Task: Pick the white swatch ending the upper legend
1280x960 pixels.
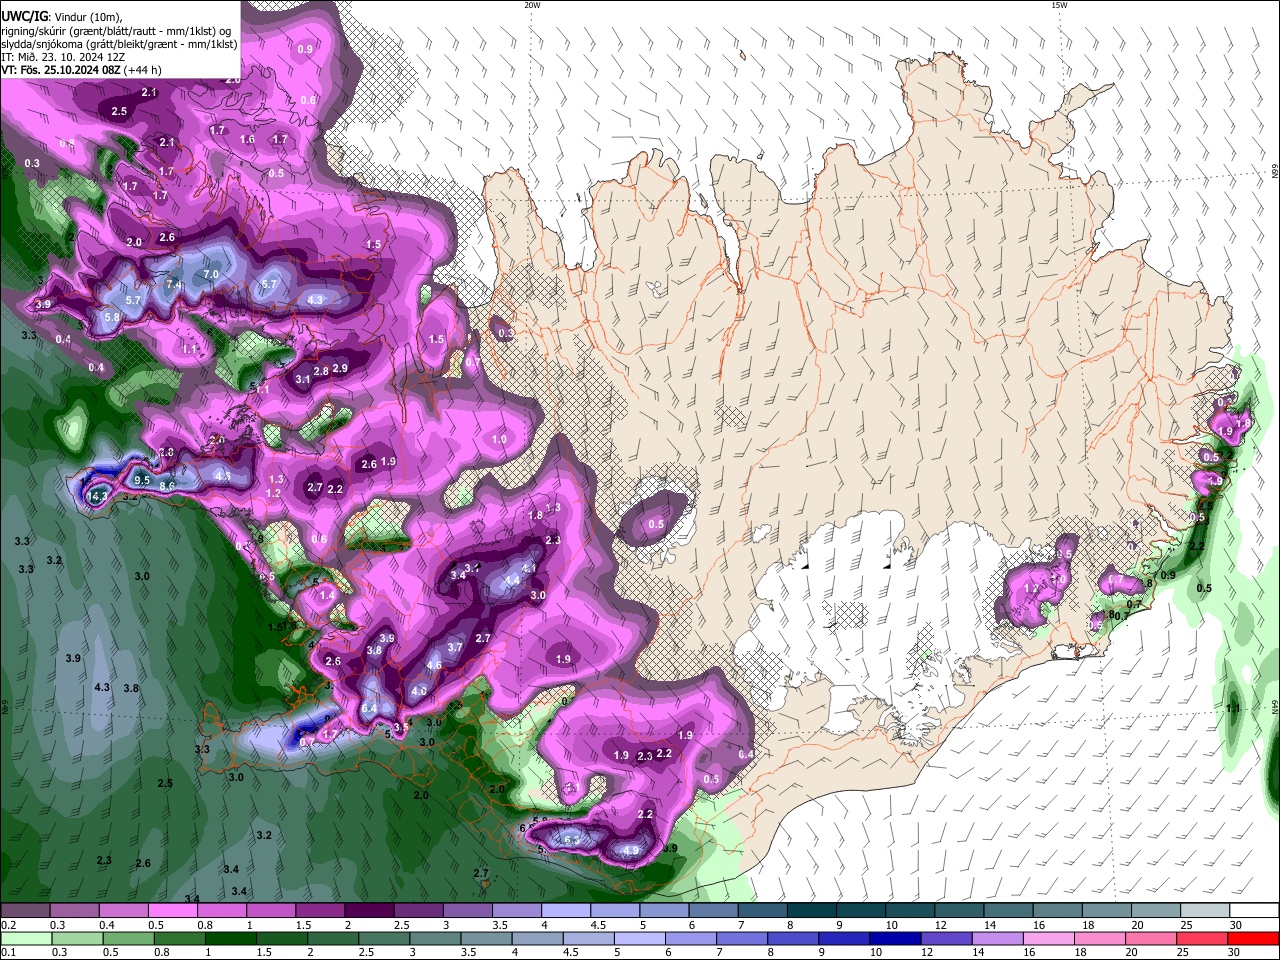Action: point(1253,911)
